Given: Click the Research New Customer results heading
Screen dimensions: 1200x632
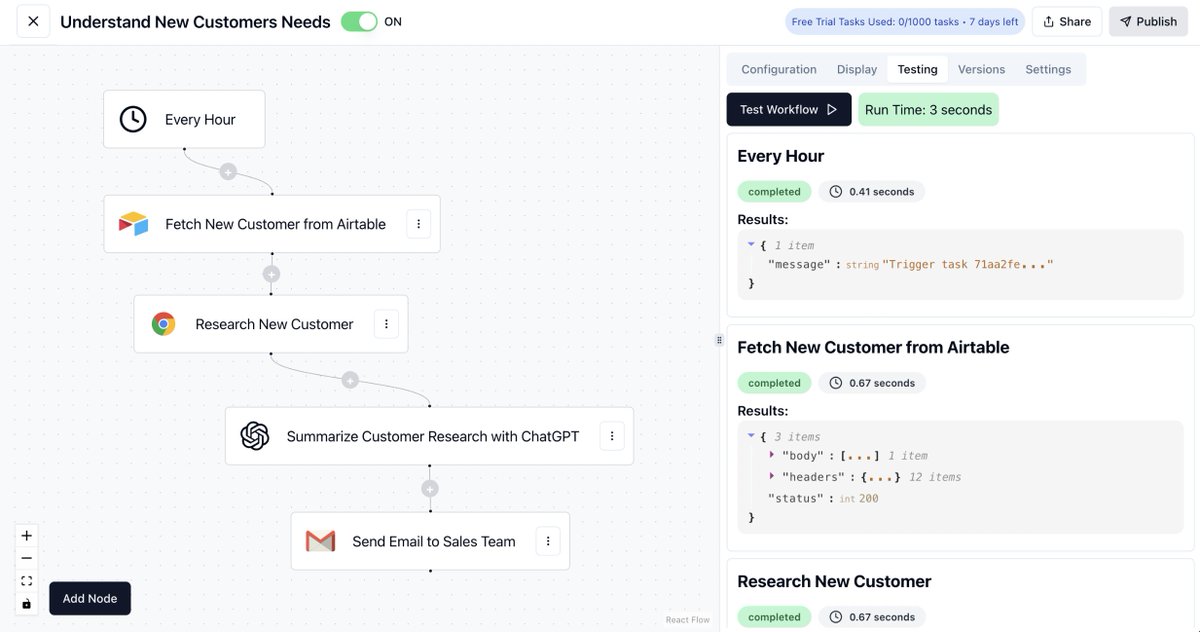Looking at the screenshot, I should 834,581.
